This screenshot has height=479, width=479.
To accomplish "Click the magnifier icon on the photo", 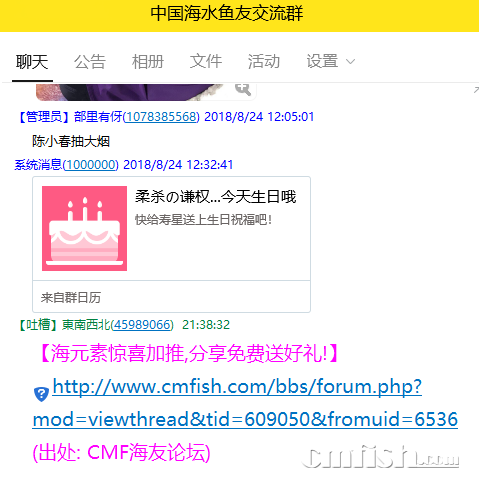I will 243,89.
